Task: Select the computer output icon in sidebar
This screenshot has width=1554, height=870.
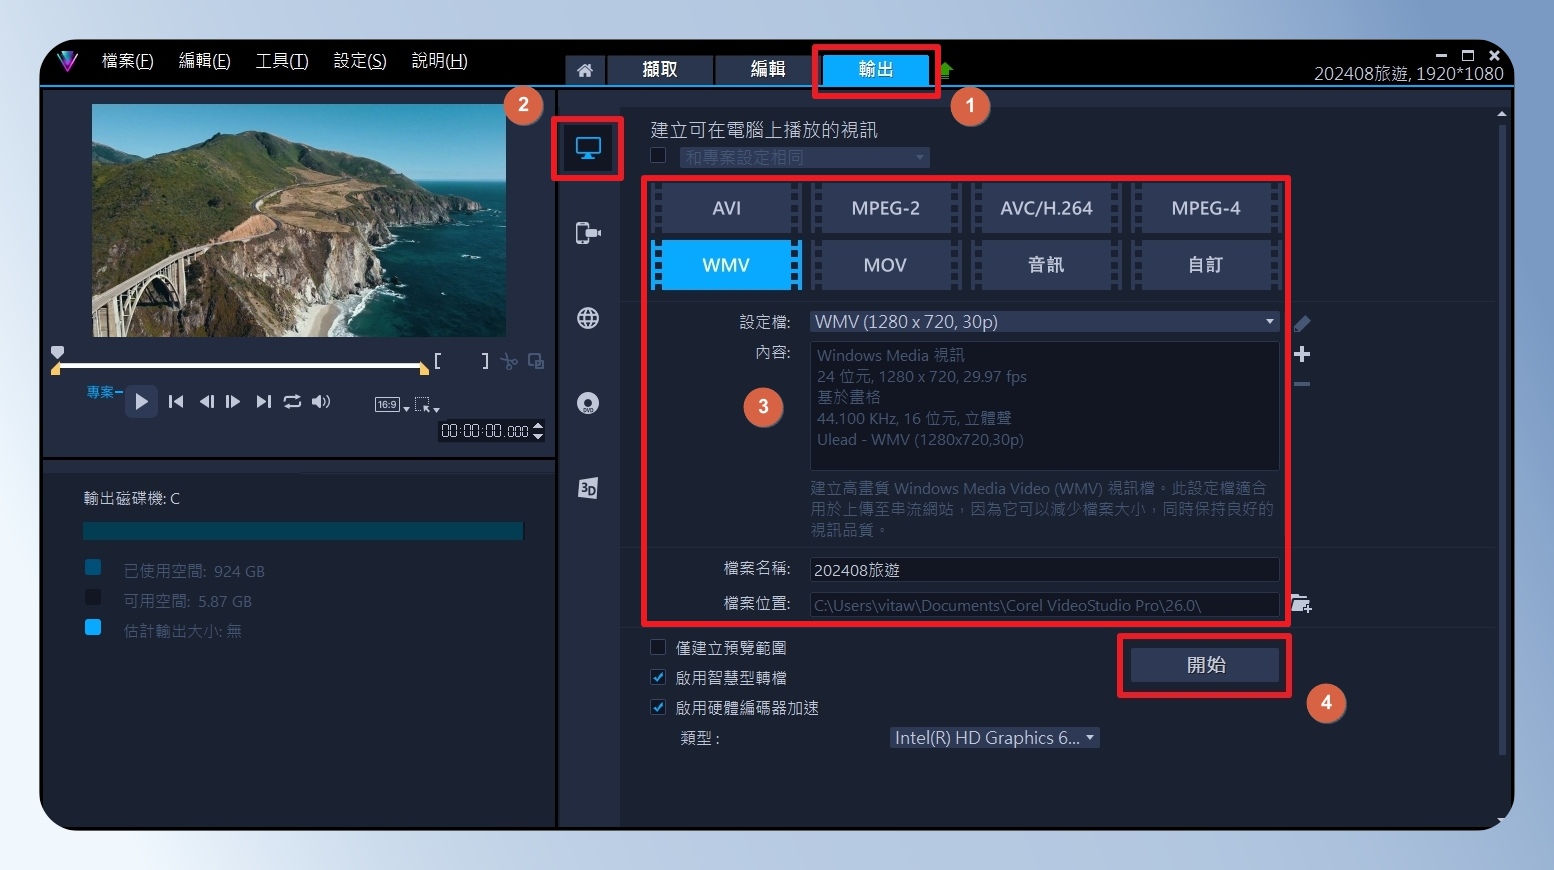Action: click(x=588, y=149)
